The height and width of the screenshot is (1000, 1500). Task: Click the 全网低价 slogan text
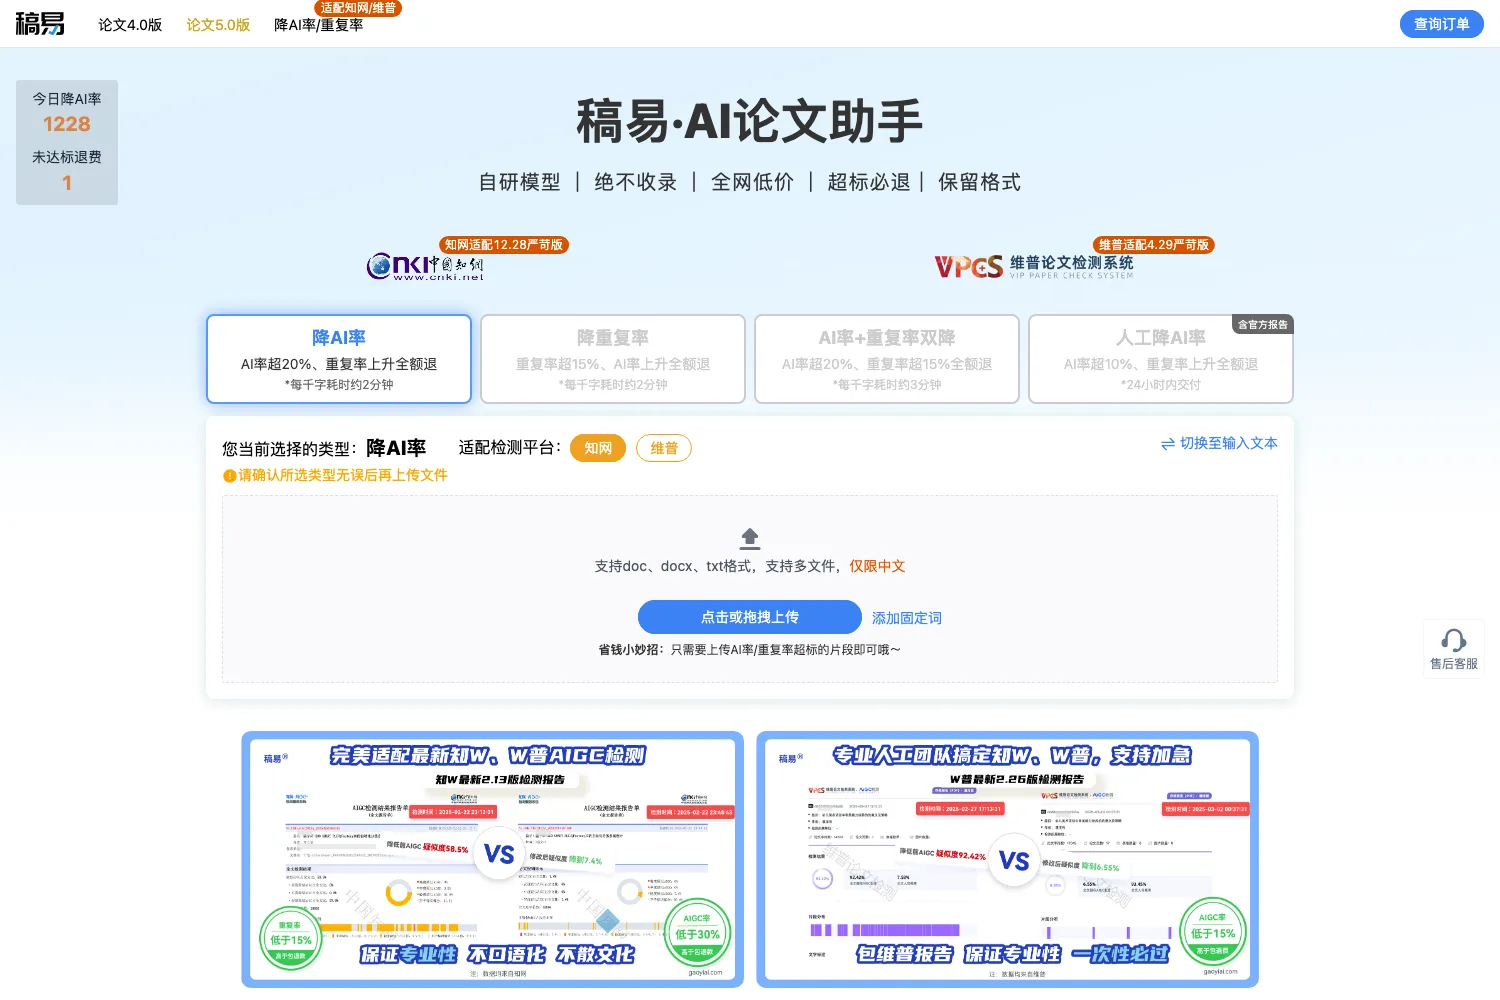tap(752, 182)
